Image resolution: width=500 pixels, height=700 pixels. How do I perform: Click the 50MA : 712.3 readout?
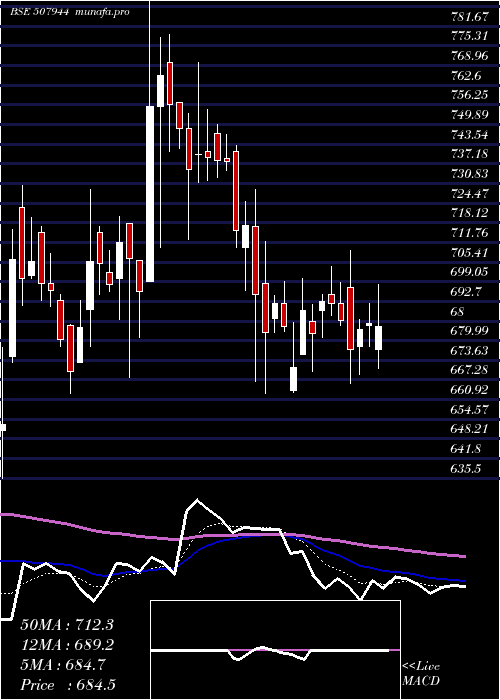pos(67,625)
